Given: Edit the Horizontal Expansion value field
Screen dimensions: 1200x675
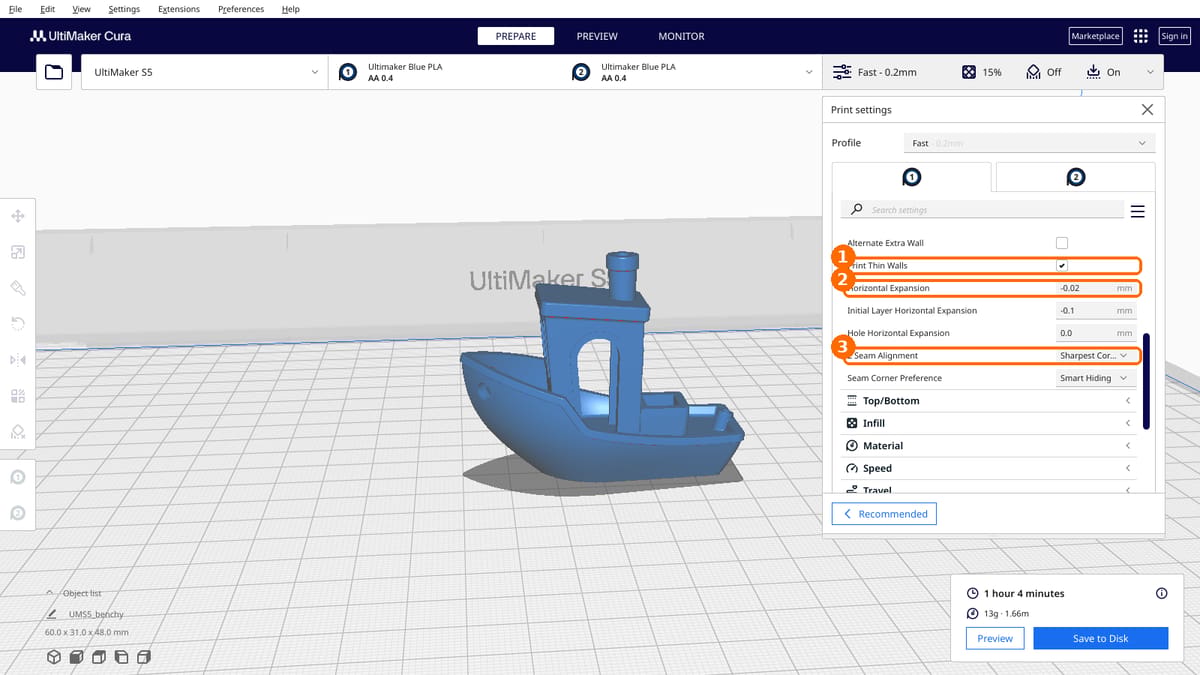Looking at the screenshot, I should (1095, 288).
